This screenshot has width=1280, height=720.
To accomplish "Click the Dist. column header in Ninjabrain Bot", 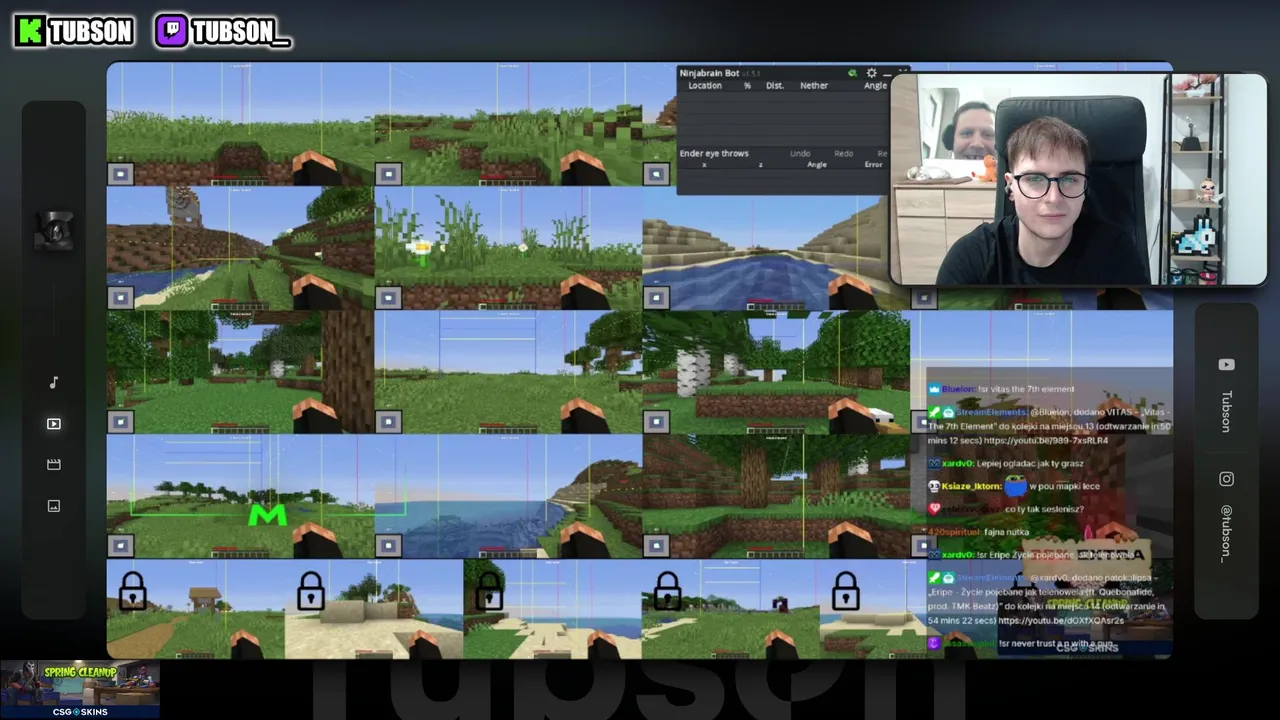I will click(775, 86).
